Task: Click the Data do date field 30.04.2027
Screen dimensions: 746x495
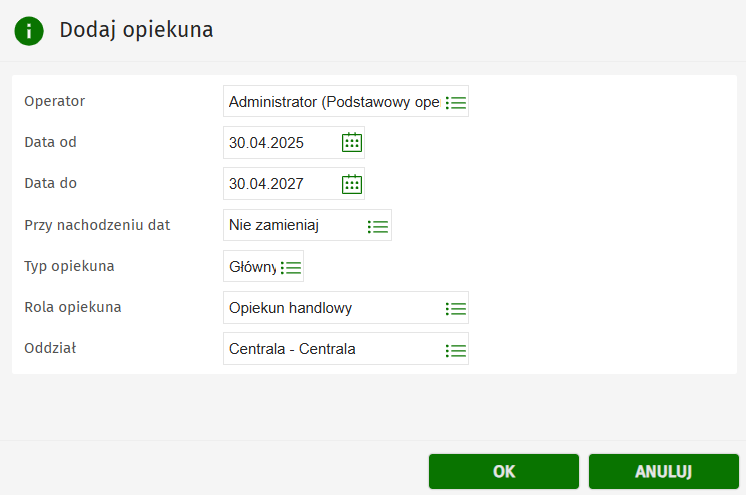Action: (281, 184)
